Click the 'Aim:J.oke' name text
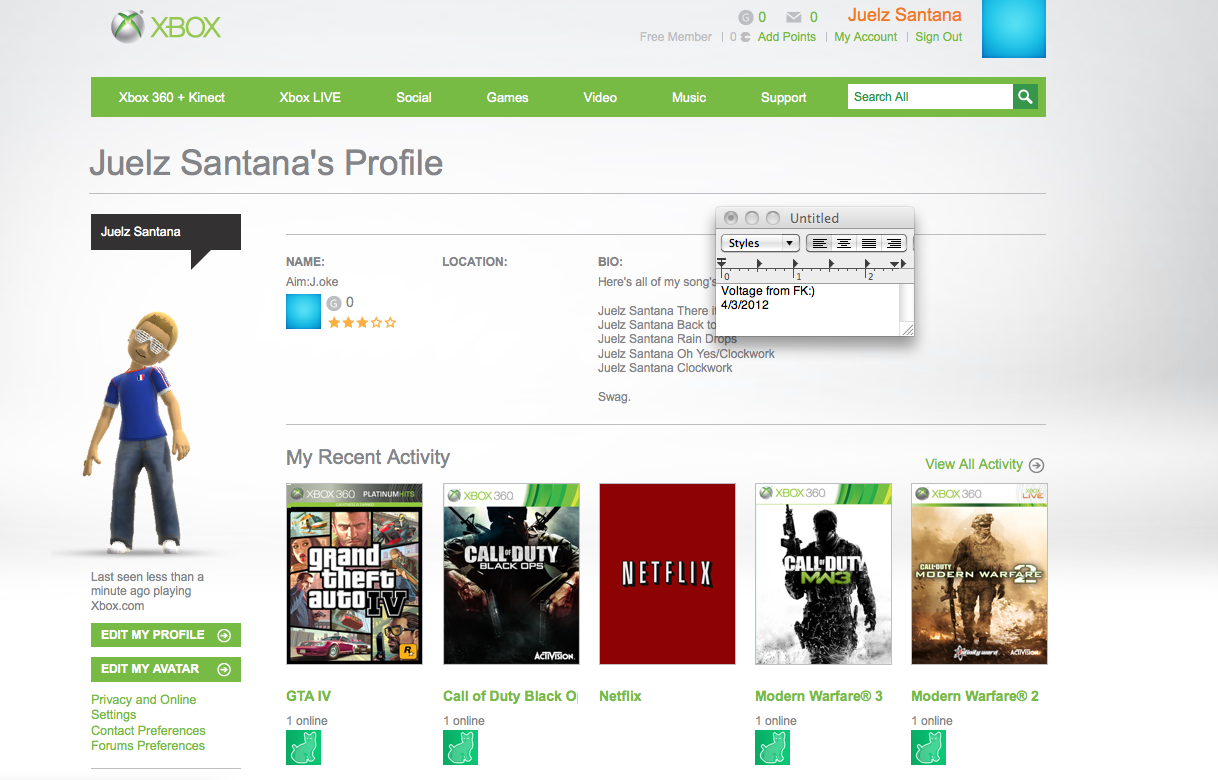This screenshot has height=780, width=1218. (x=312, y=282)
